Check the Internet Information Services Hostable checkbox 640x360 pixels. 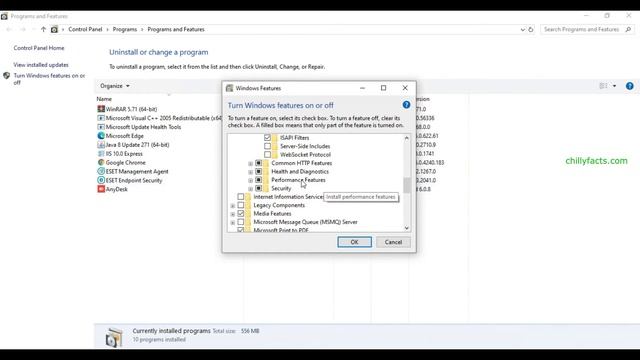click(241, 197)
